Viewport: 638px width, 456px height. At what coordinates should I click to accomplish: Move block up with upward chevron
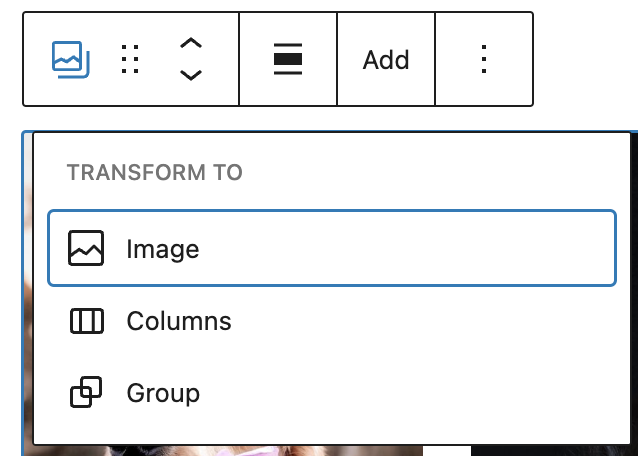(x=190, y=44)
